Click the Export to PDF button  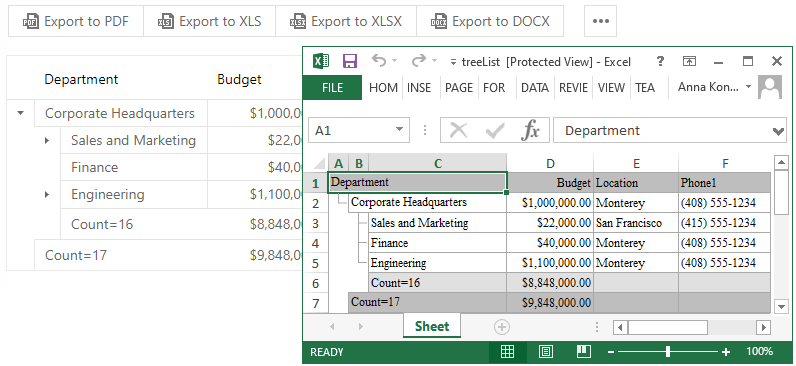(x=76, y=21)
